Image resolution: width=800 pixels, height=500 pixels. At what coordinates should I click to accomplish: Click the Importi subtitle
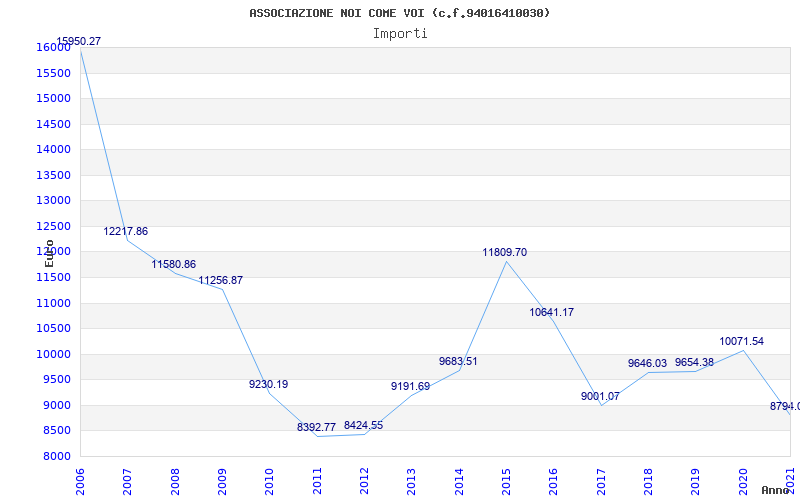pos(400,34)
